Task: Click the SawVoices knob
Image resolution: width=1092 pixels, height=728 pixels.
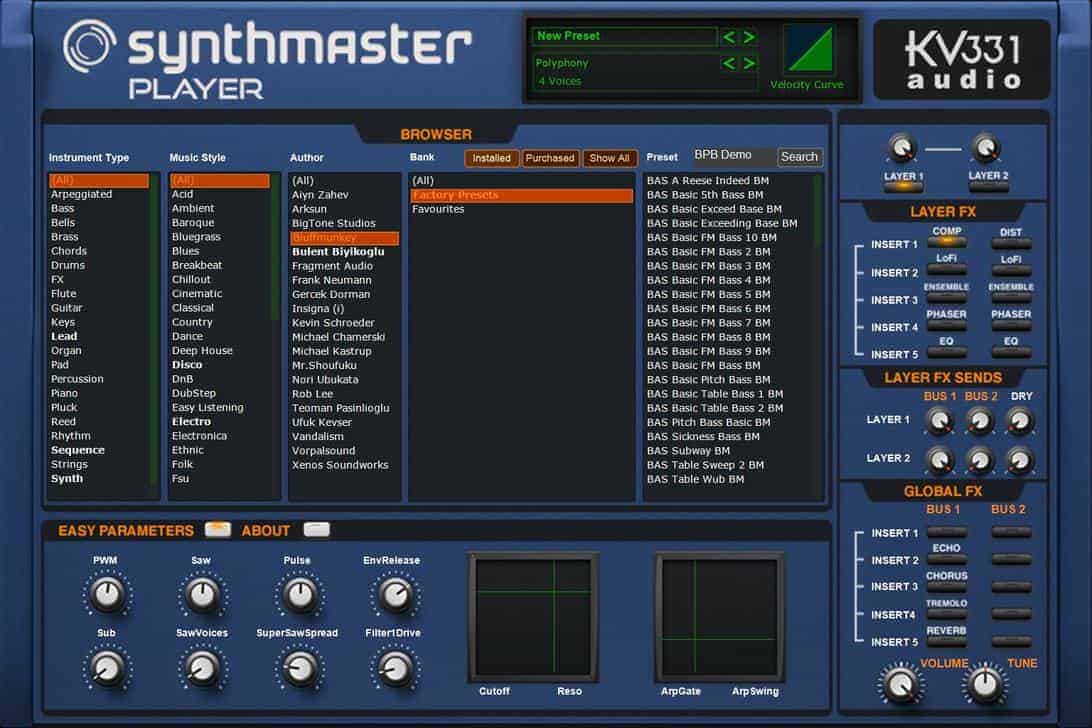Action: (203, 669)
